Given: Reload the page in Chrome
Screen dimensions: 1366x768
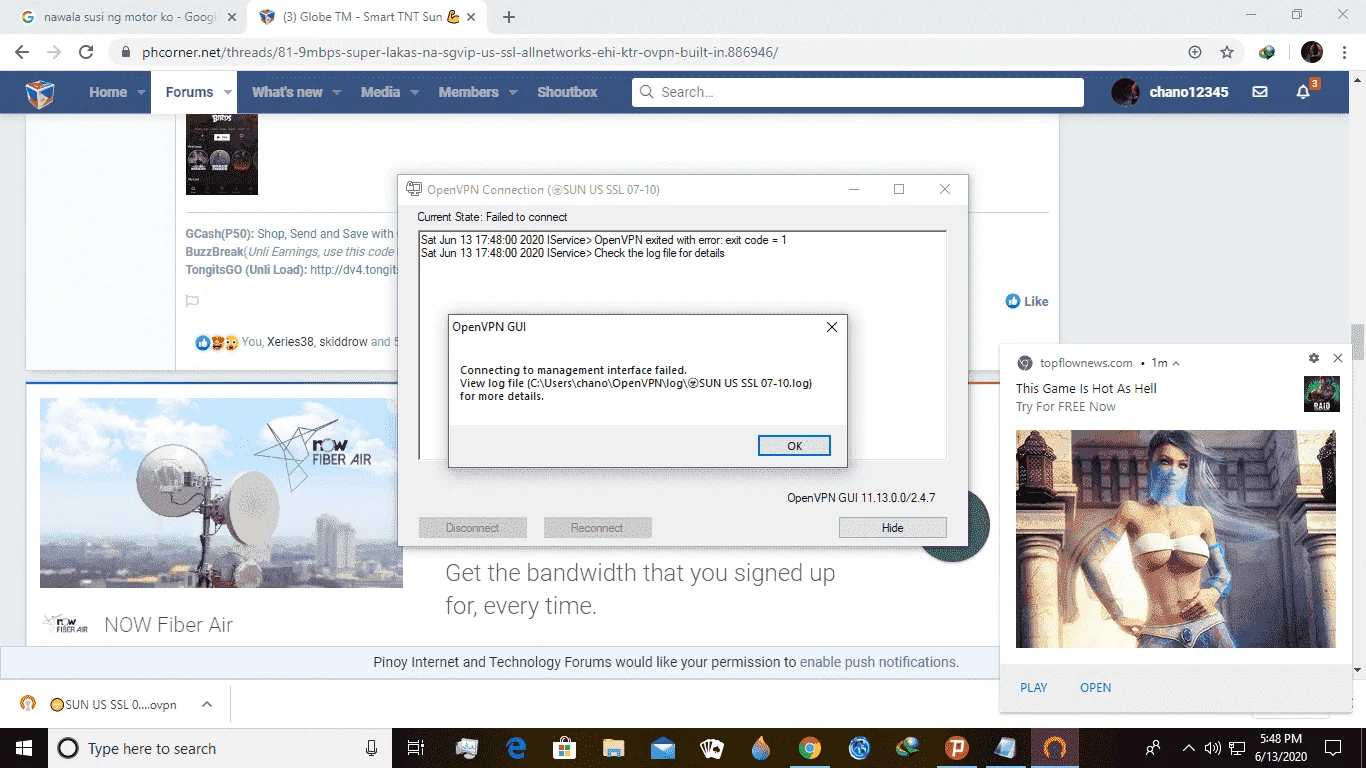Looking at the screenshot, I should (x=86, y=52).
